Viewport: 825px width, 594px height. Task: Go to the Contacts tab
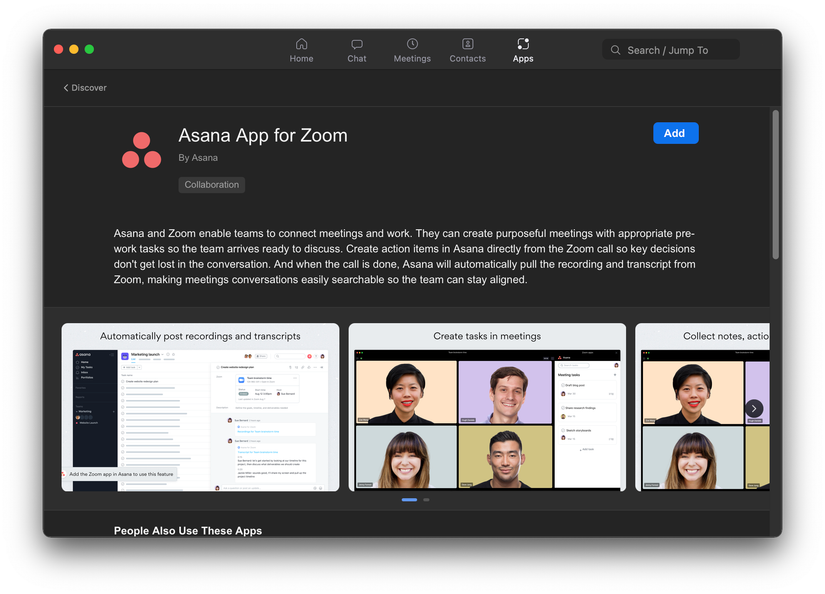click(x=467, y=51)
